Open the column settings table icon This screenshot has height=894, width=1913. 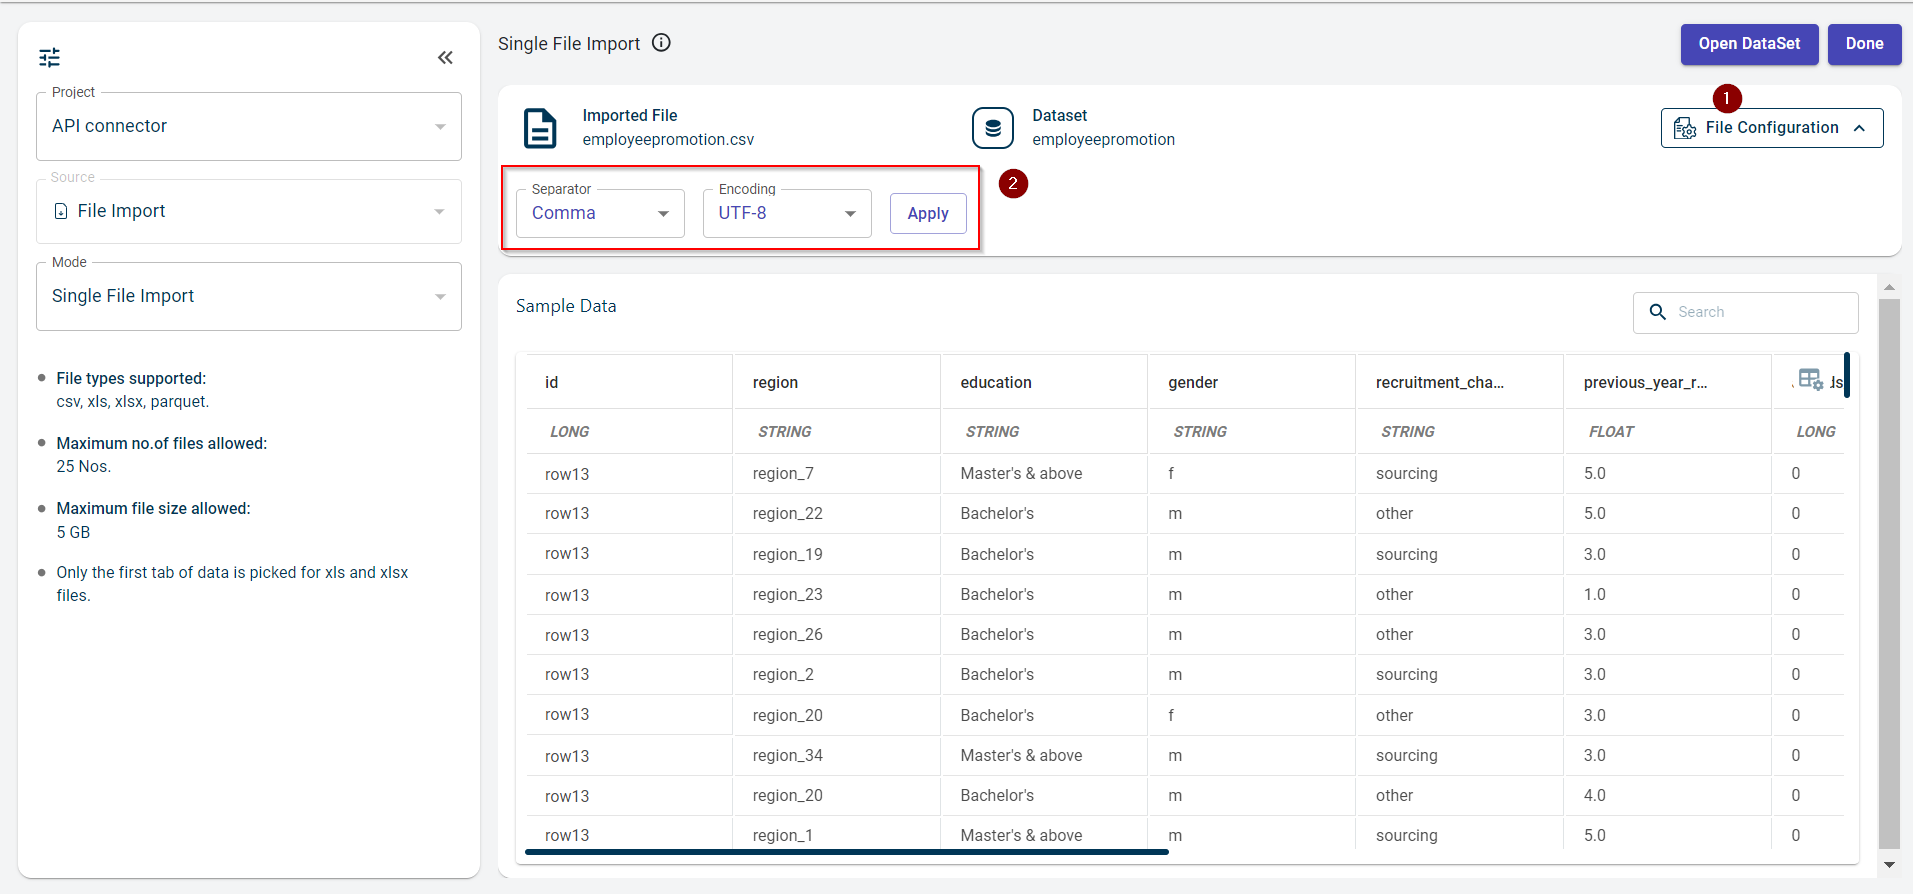(x=1810, y=380)
